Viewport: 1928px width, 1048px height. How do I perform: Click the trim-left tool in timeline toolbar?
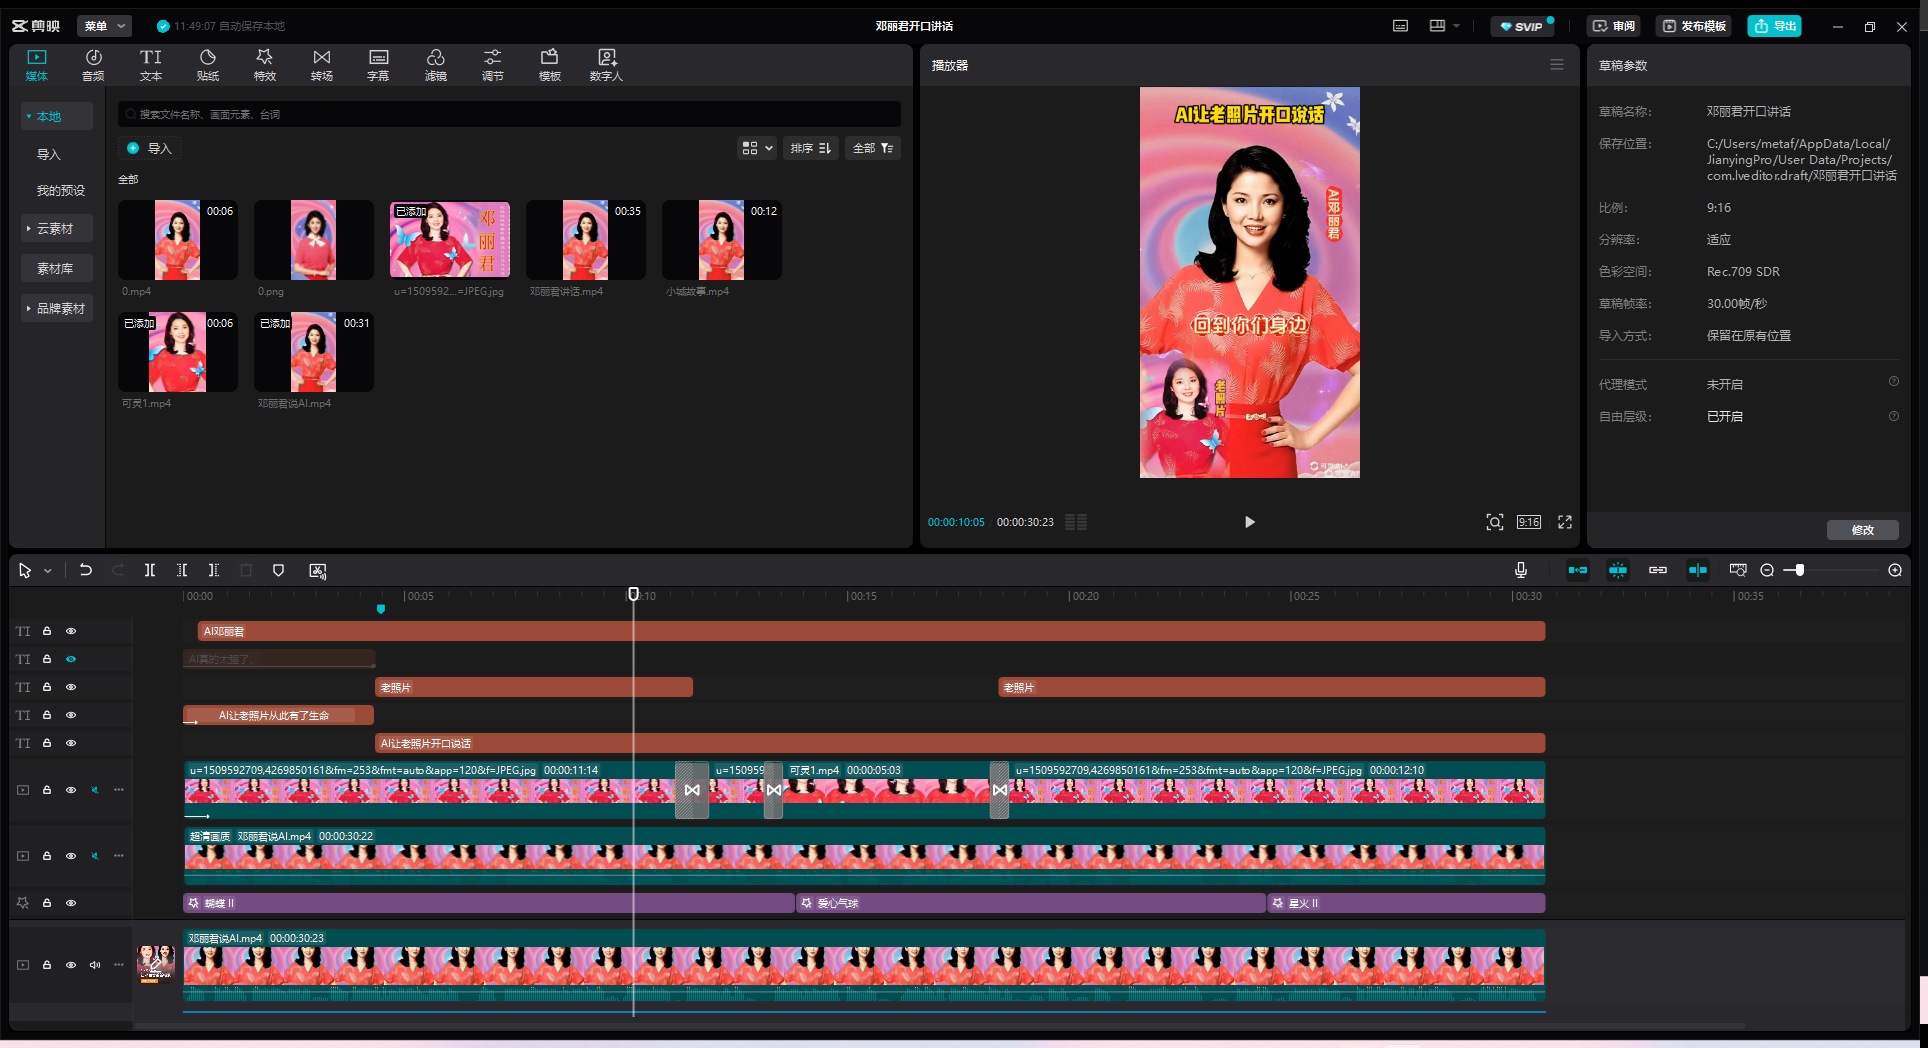[x=182, y=570]
